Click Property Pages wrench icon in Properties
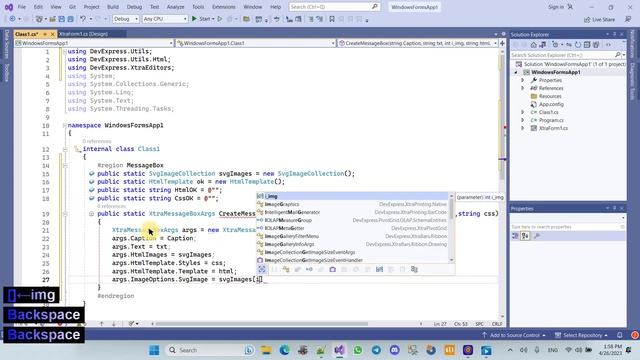The height and width of the screenshot is (360, 640). 537,236
